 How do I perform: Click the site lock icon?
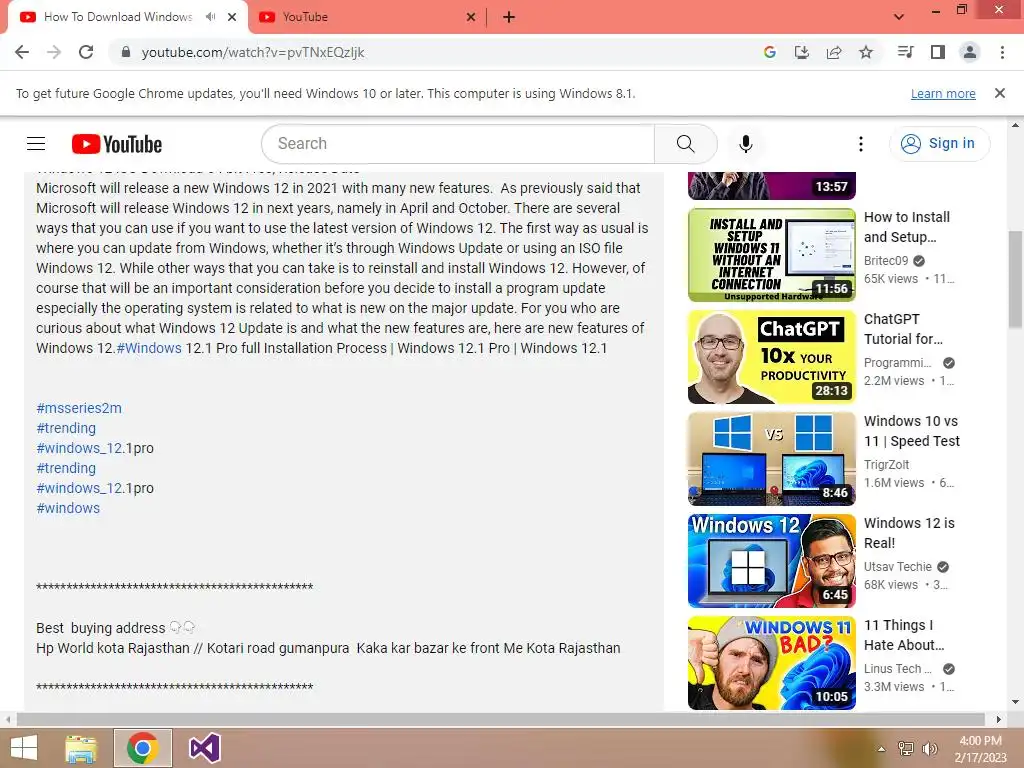126,52
